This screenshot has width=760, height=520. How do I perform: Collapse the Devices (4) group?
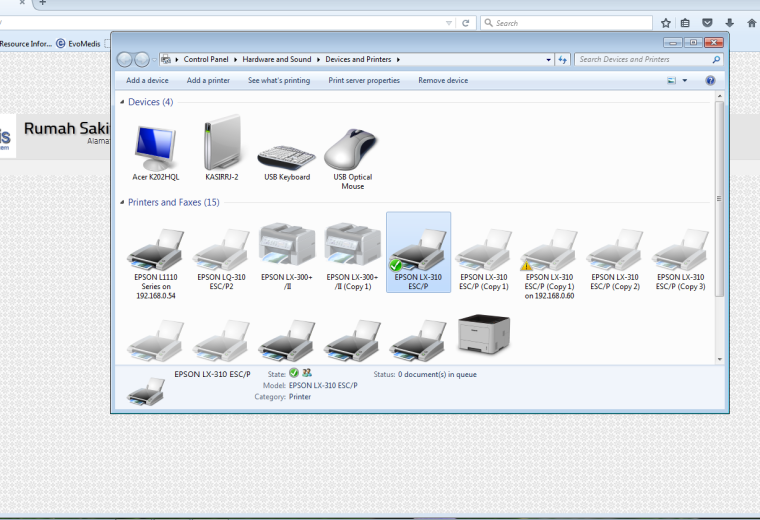[x=122, y=102]
